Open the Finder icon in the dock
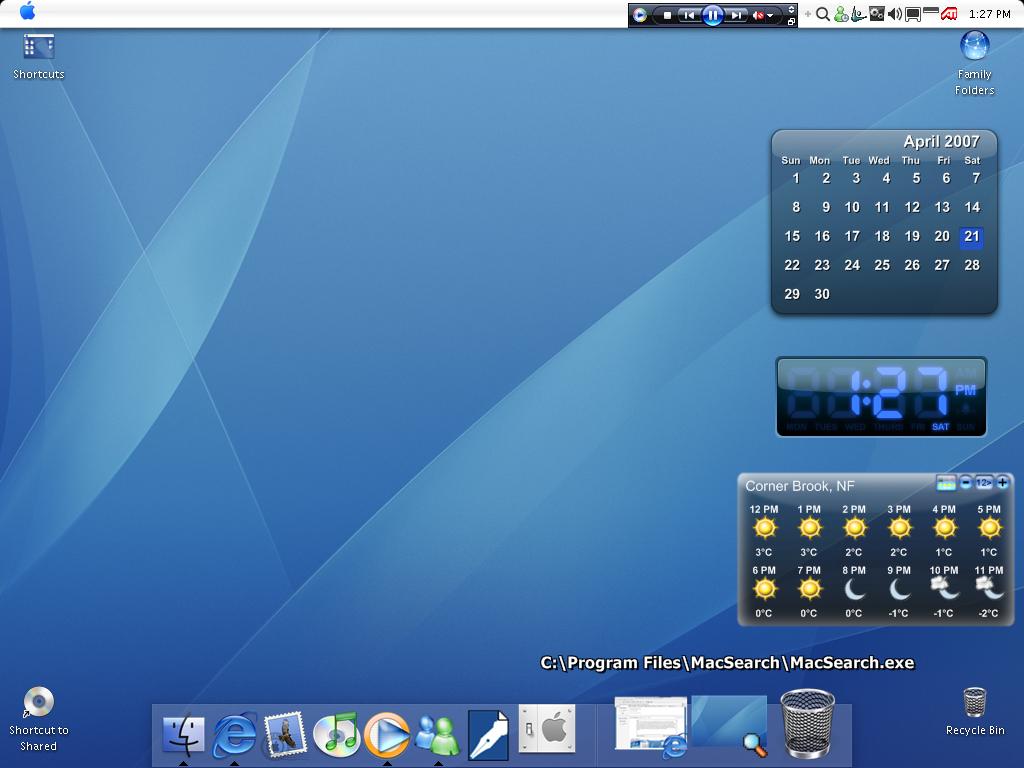1024x768 pixels. (184, 735)
